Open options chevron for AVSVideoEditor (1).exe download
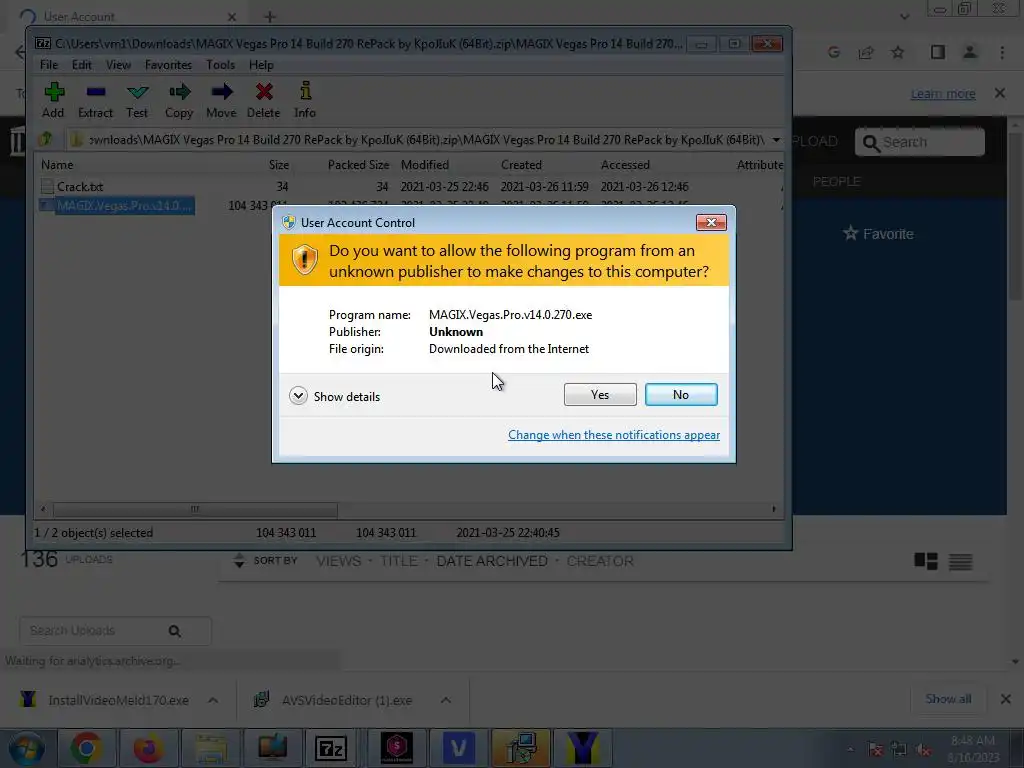 [445, 700]
